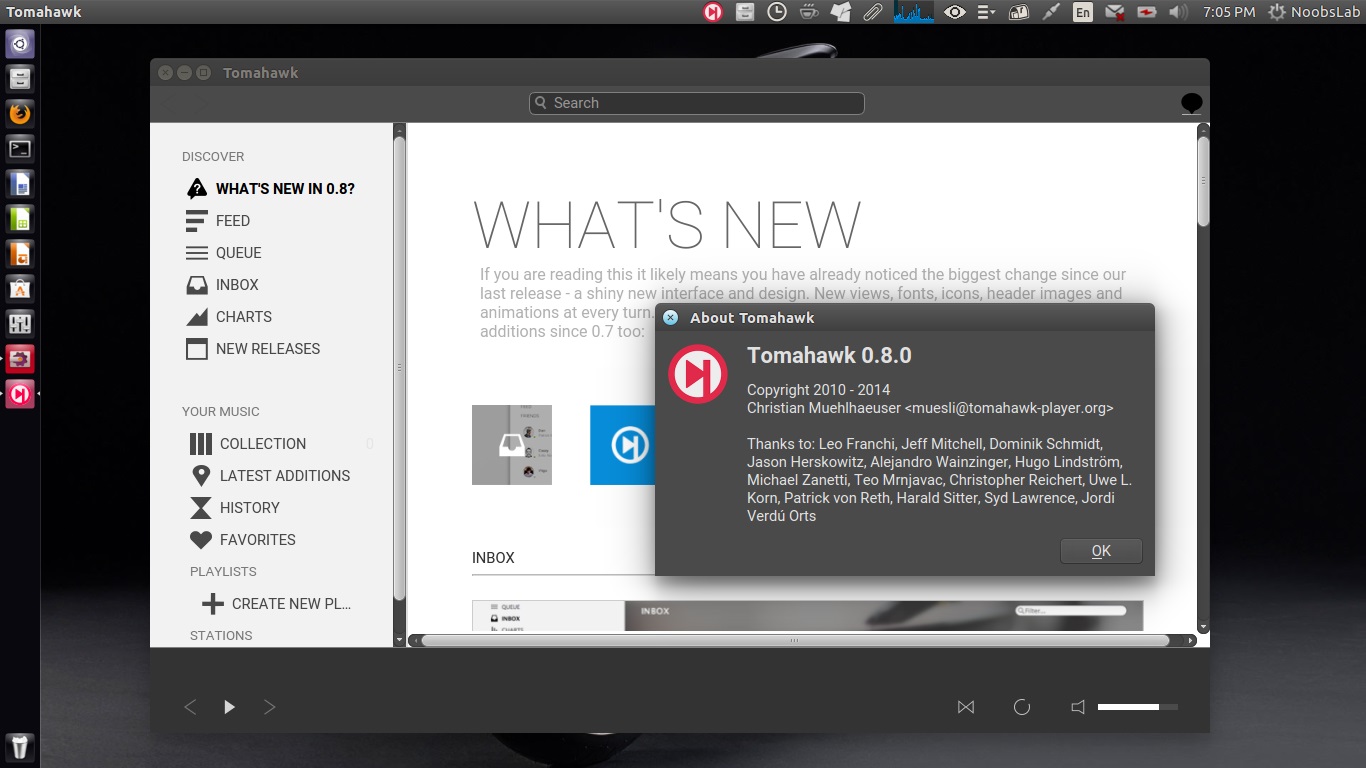Toggle shuffle mode

point(966,707)
